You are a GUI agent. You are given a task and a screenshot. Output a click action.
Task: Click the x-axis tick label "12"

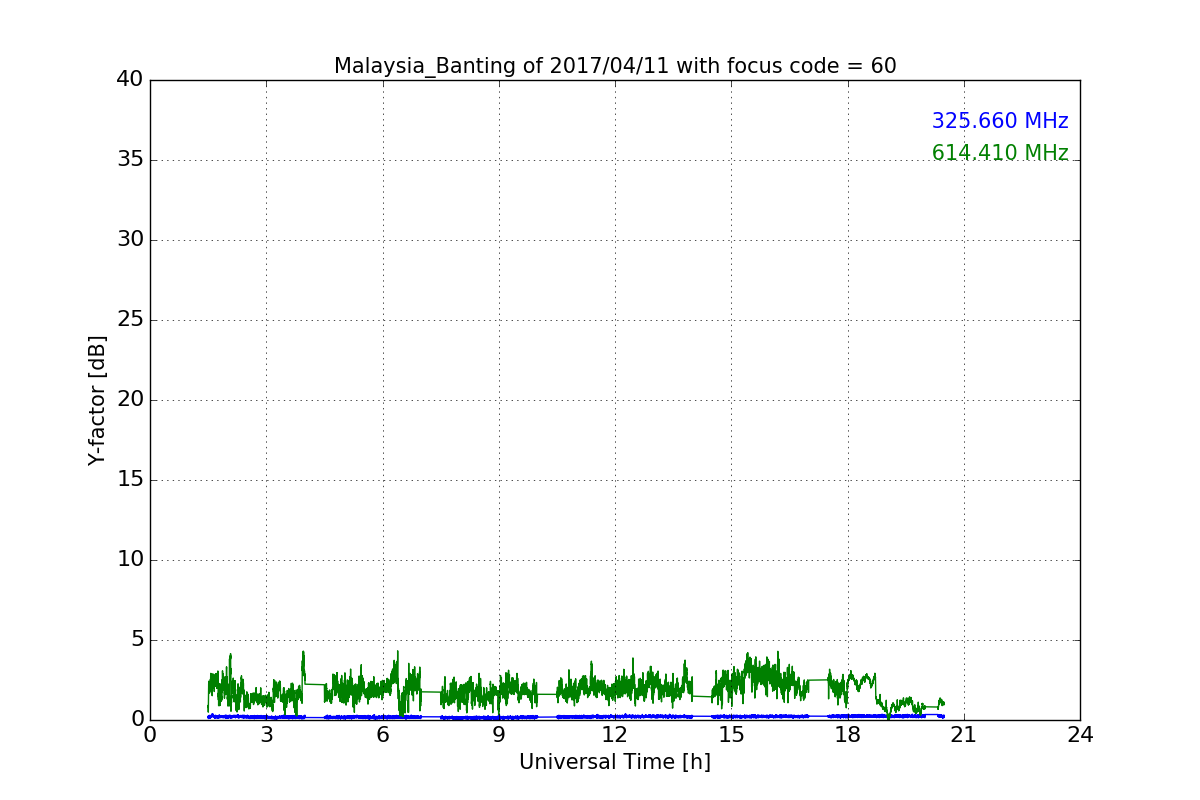(x=615, y=735)
